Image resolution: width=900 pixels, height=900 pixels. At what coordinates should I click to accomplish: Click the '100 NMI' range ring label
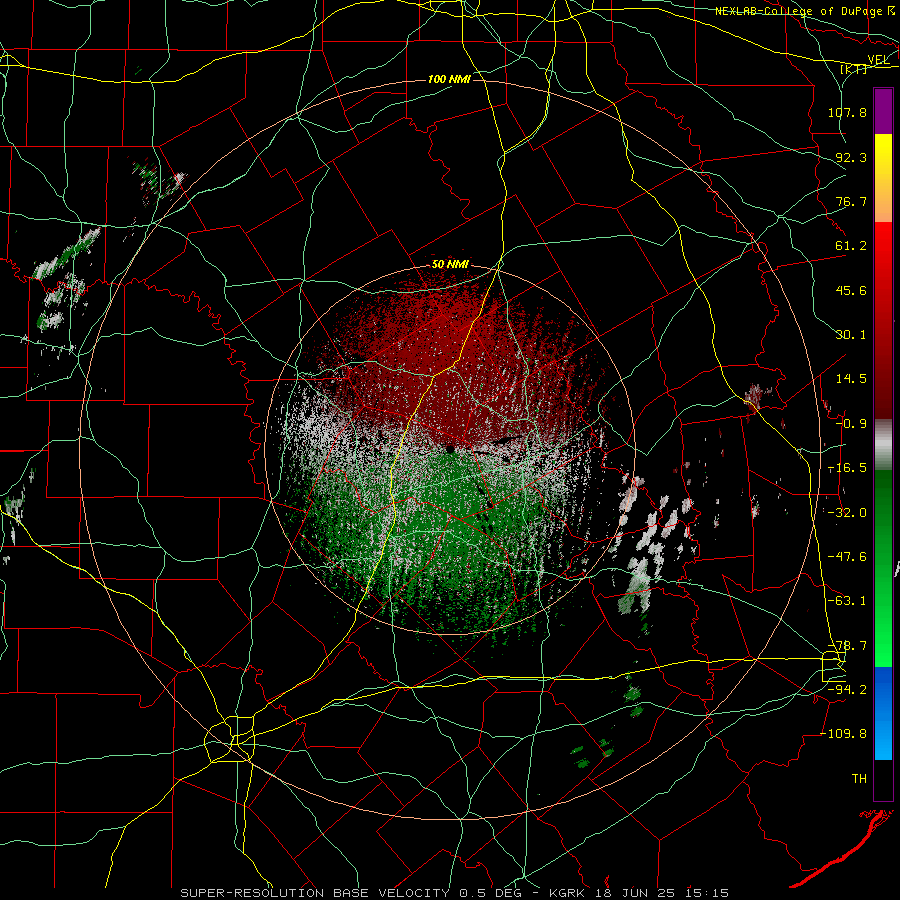tap(449, 79)
